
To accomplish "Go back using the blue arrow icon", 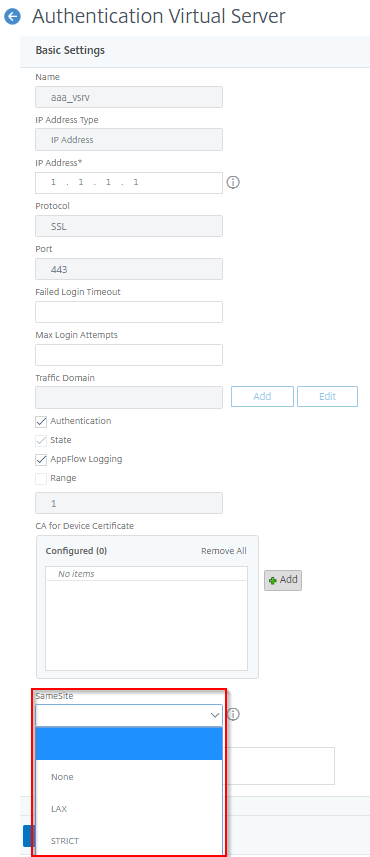I will pyautogui.click(x=12, y=17).
